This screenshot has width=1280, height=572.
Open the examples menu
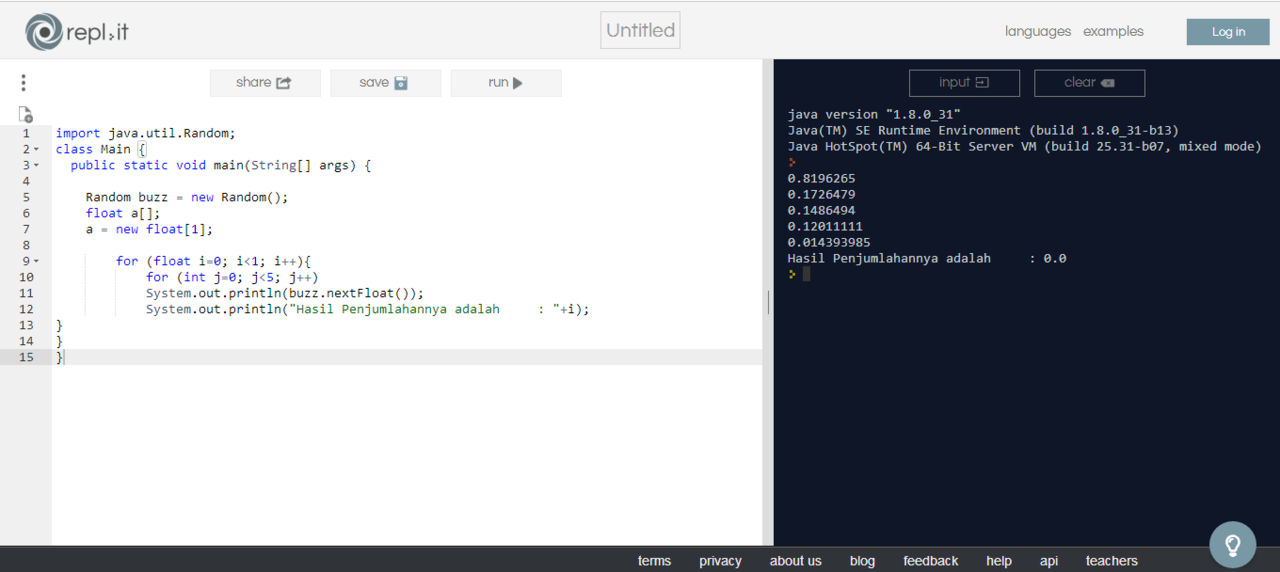(1113, 32)
